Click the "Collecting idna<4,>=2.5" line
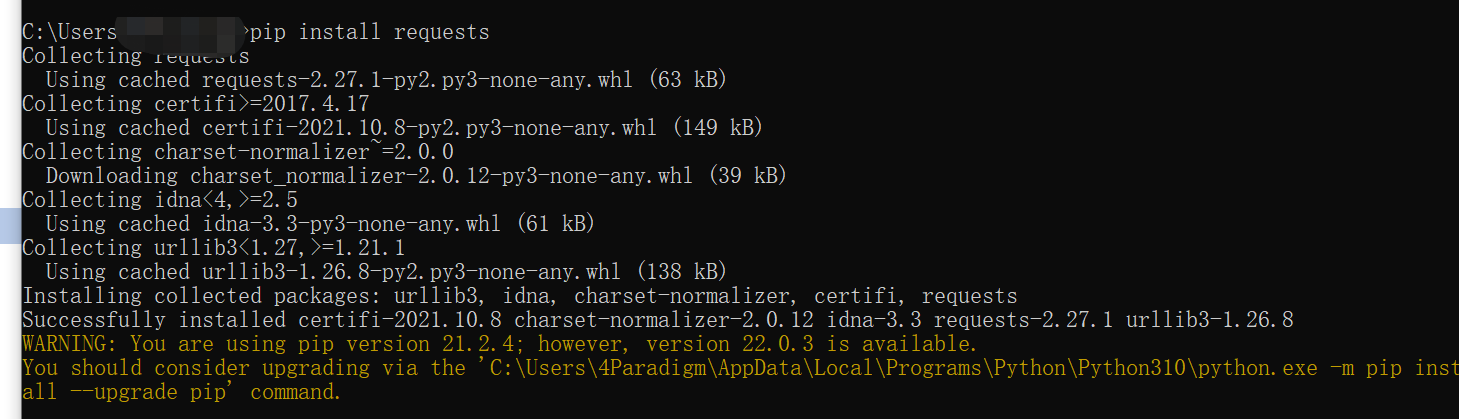 coord(159,200)
